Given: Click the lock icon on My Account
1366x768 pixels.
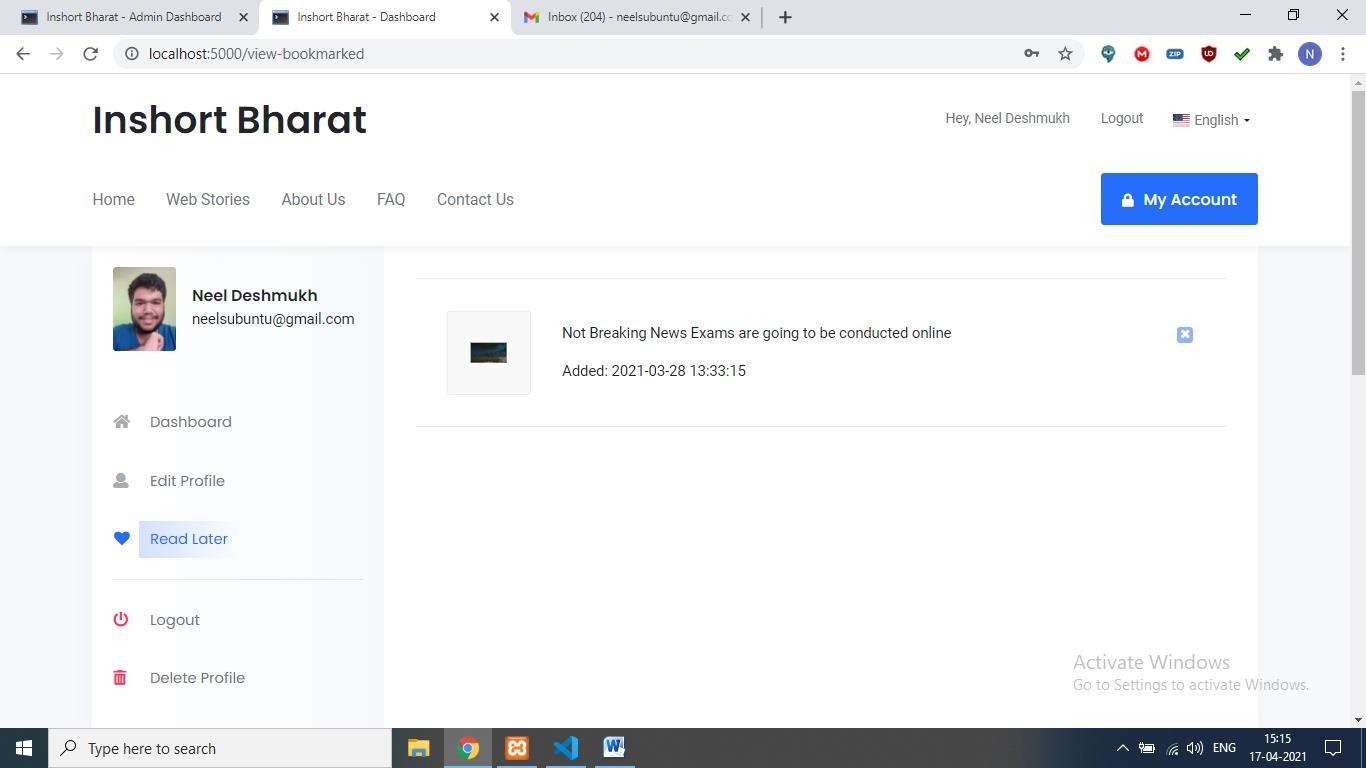Looking at the screenshot, I should point(1128,200).
